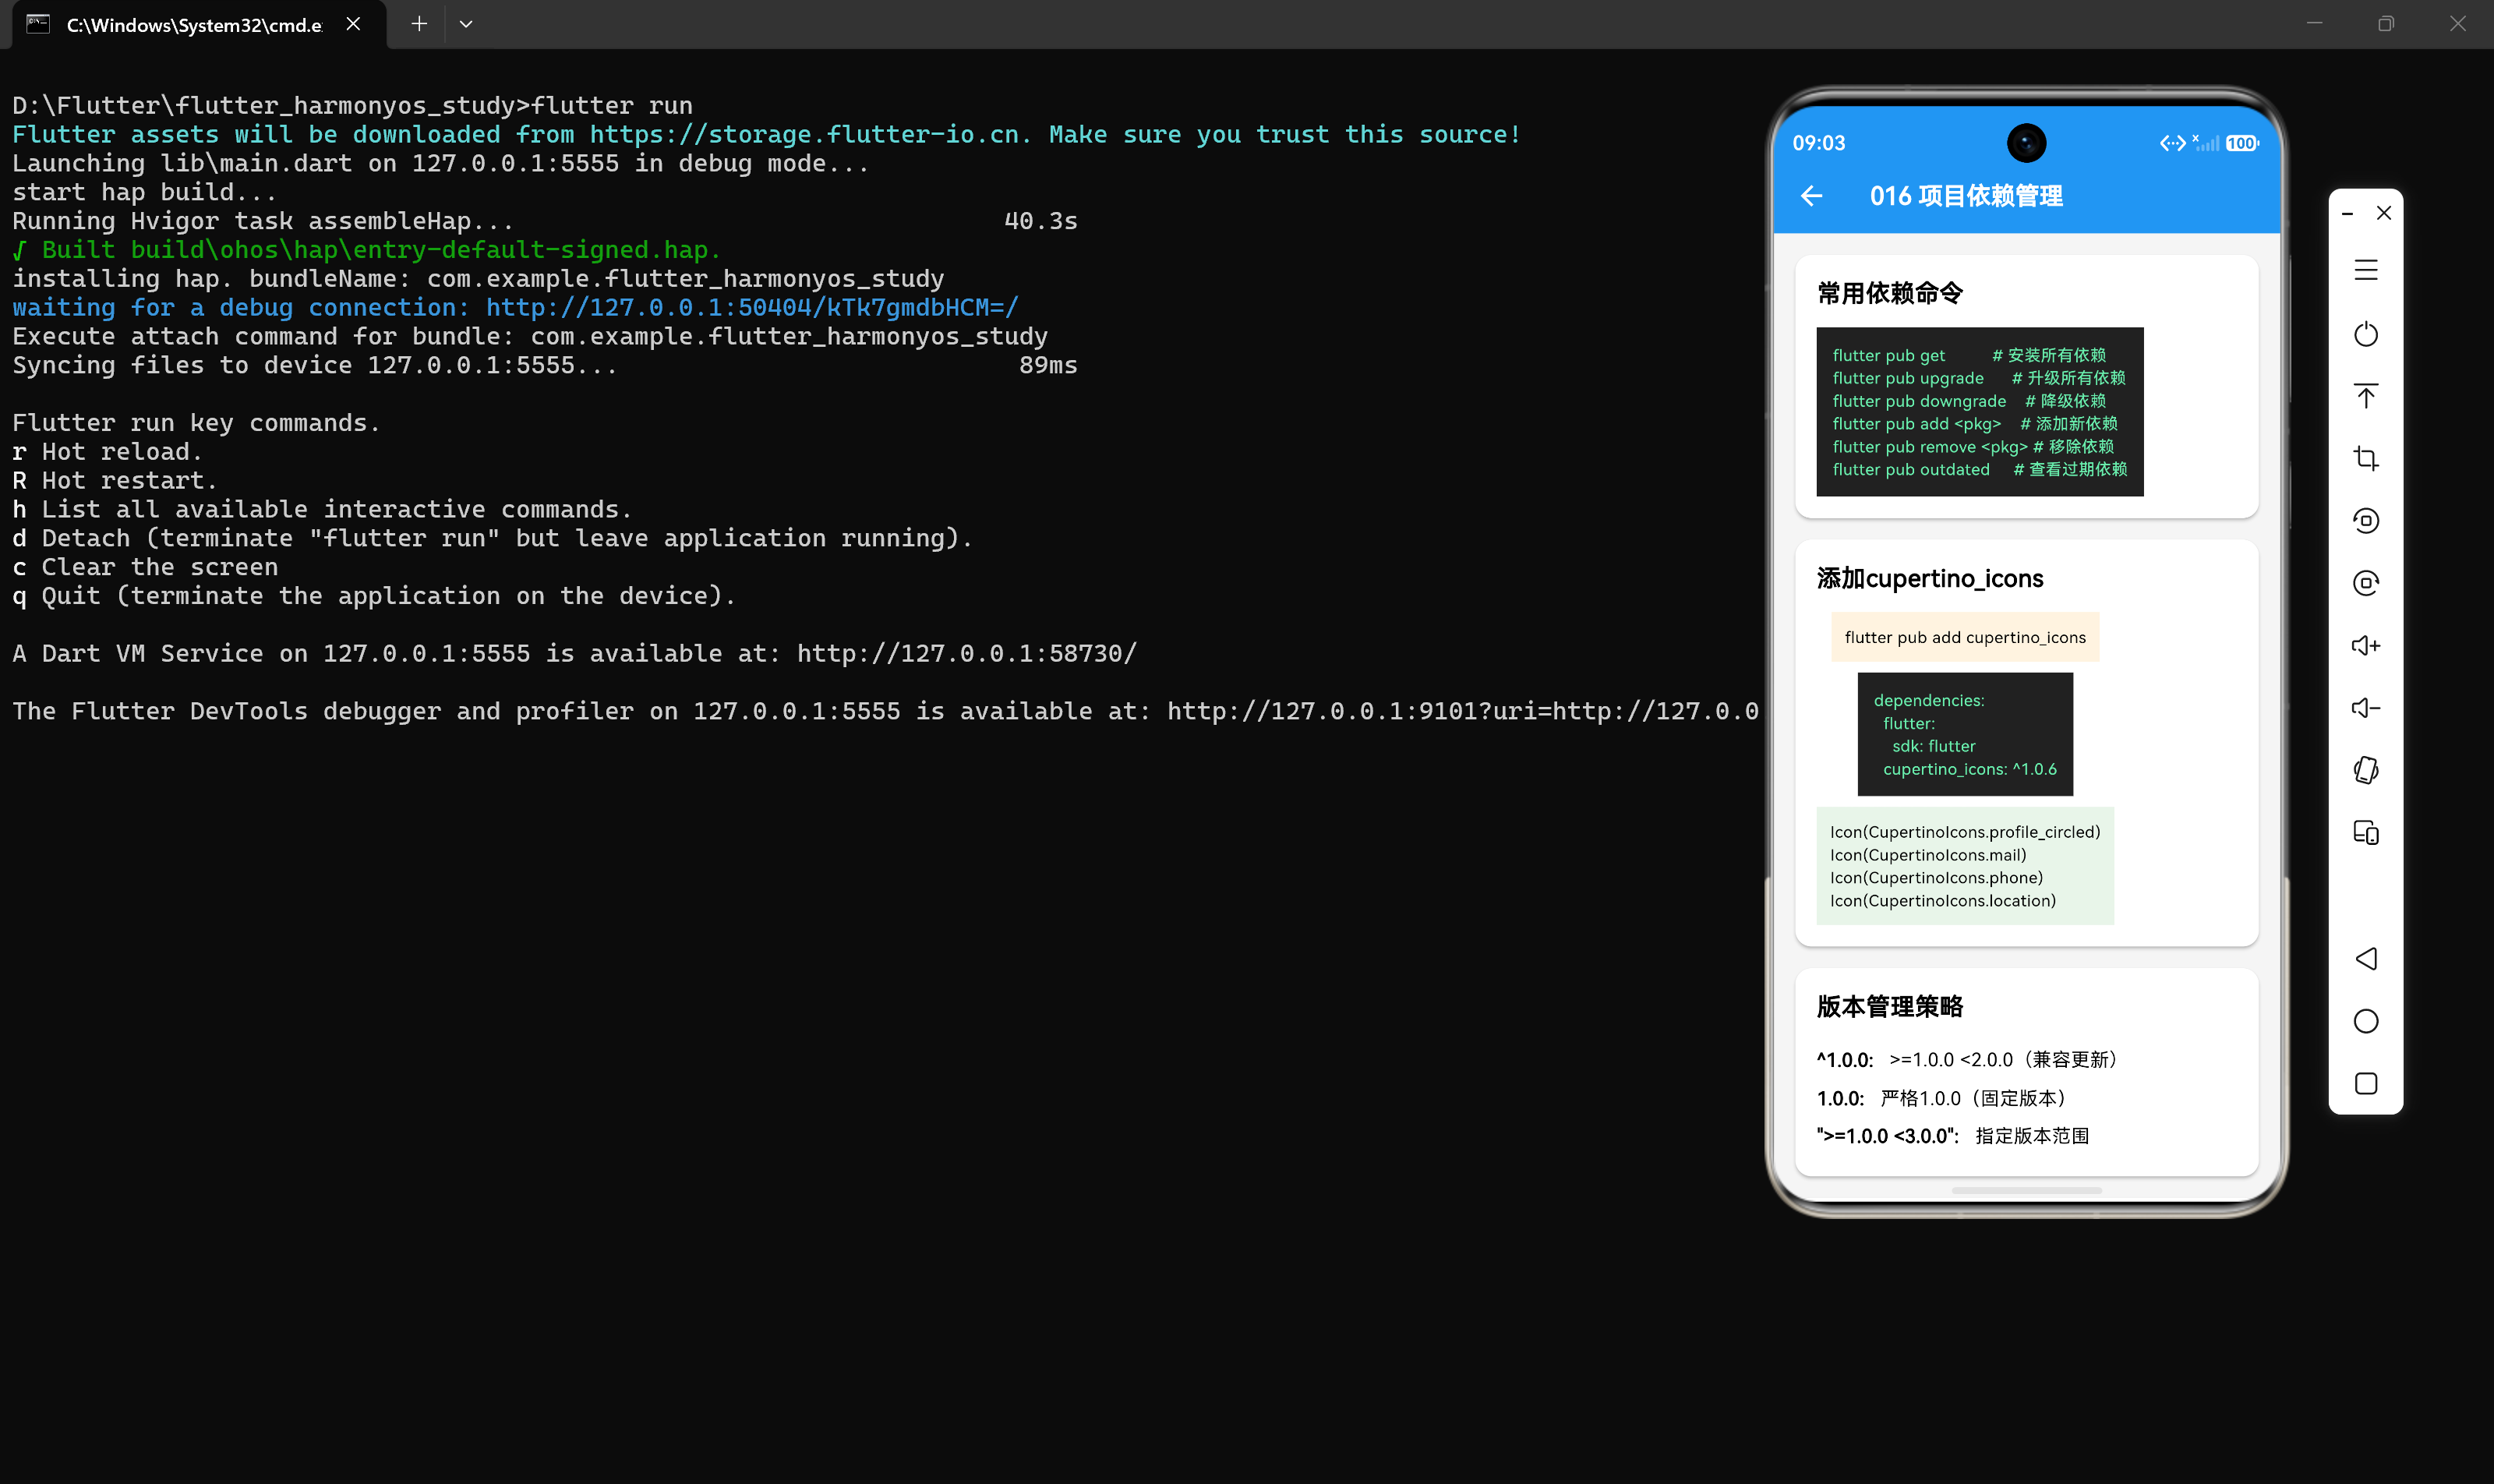Tap the 常用依赖命令 card heading
2494x1484 pixels.
[1890, 293]
